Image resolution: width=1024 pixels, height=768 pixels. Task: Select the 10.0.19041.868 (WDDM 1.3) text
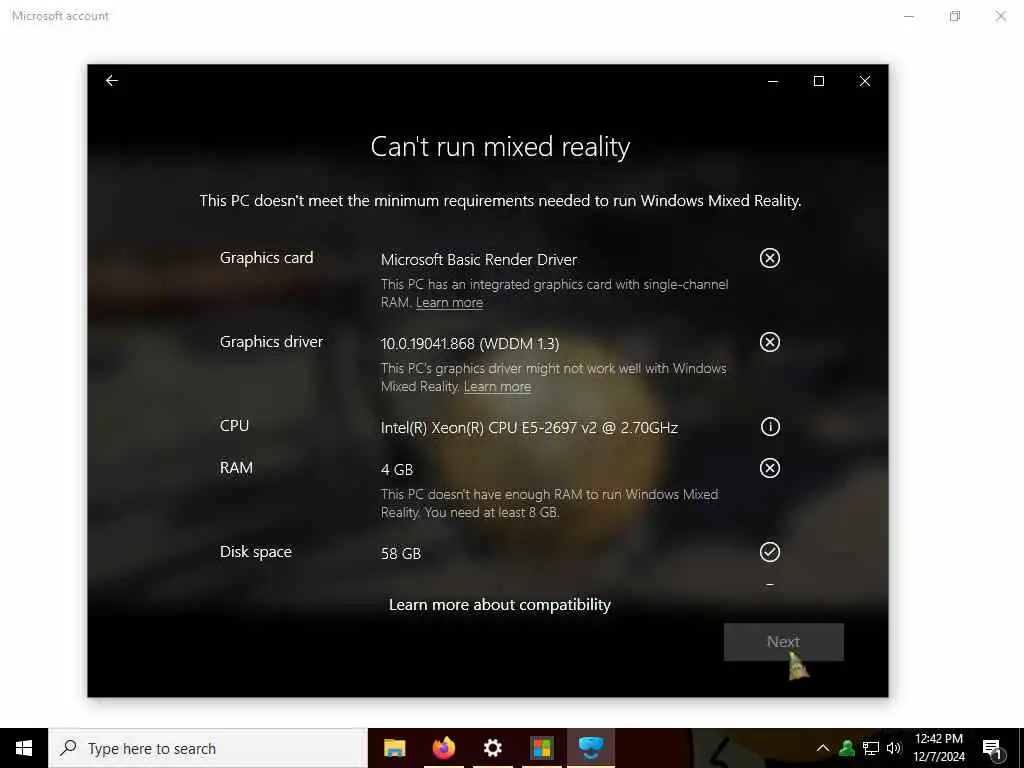pyautogui.click(x=470, y=344)
